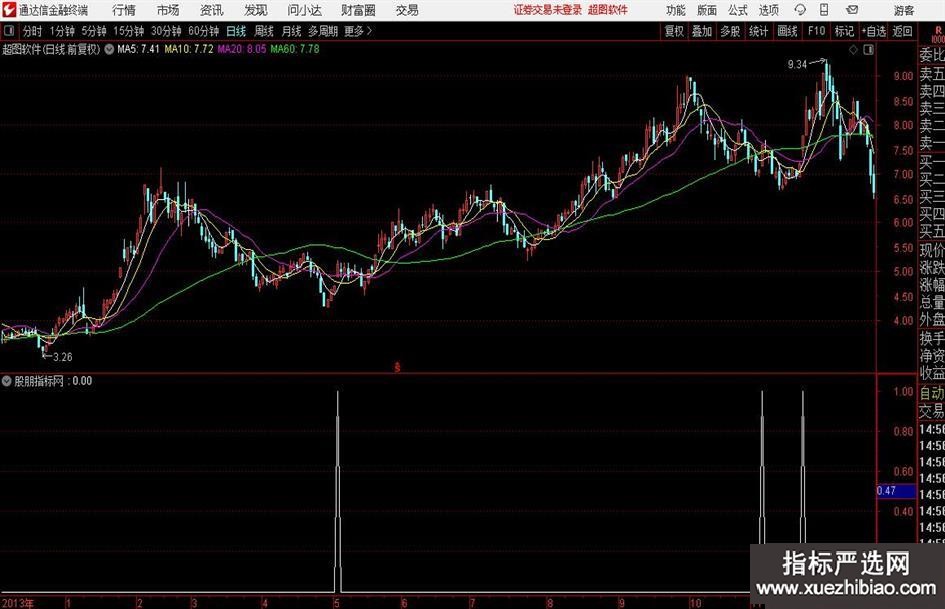Image resolution: width=945 pixels, height=609 pixels.
Task: Click the 标记 mark button
Action: (x=844, y=31)
